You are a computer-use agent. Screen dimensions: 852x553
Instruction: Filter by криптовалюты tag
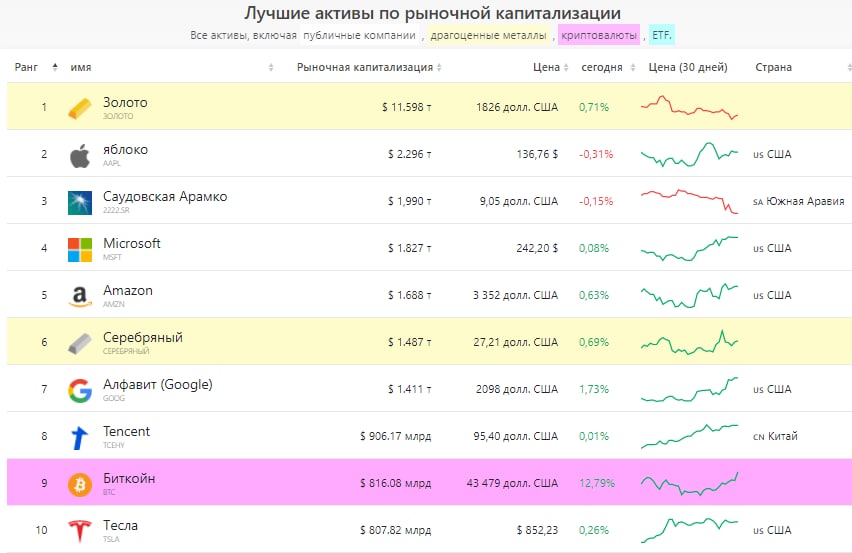click(599, 35)
